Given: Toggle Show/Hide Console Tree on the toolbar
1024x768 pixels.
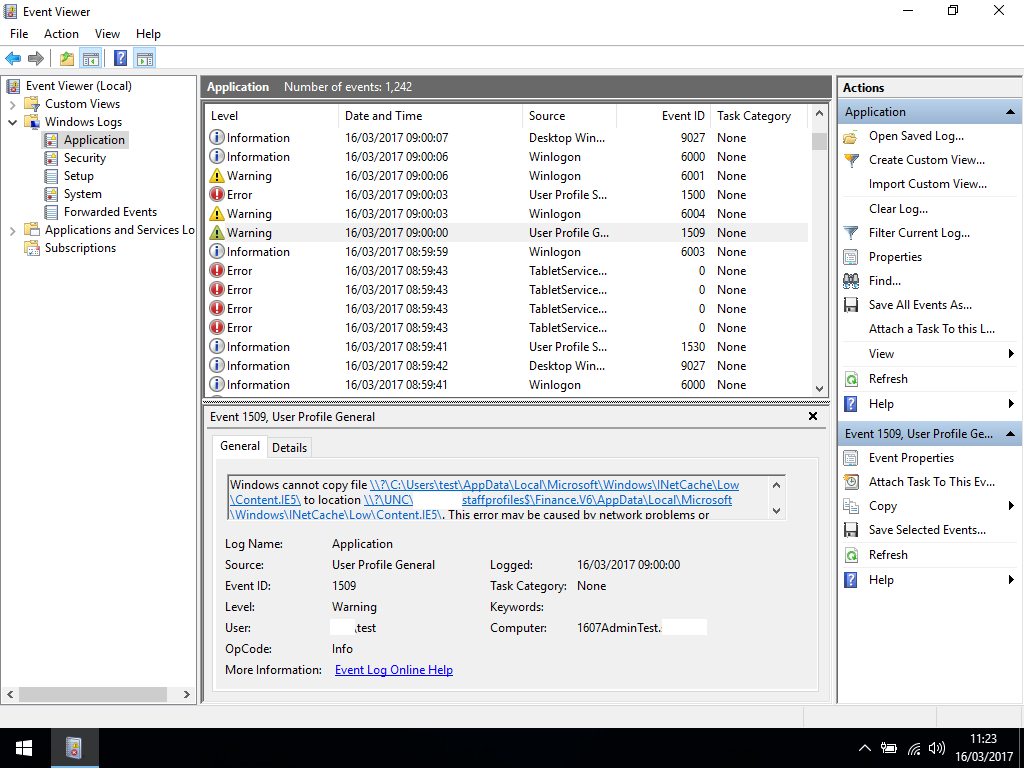Looking at the screenshot, I should tap(90, 57).
